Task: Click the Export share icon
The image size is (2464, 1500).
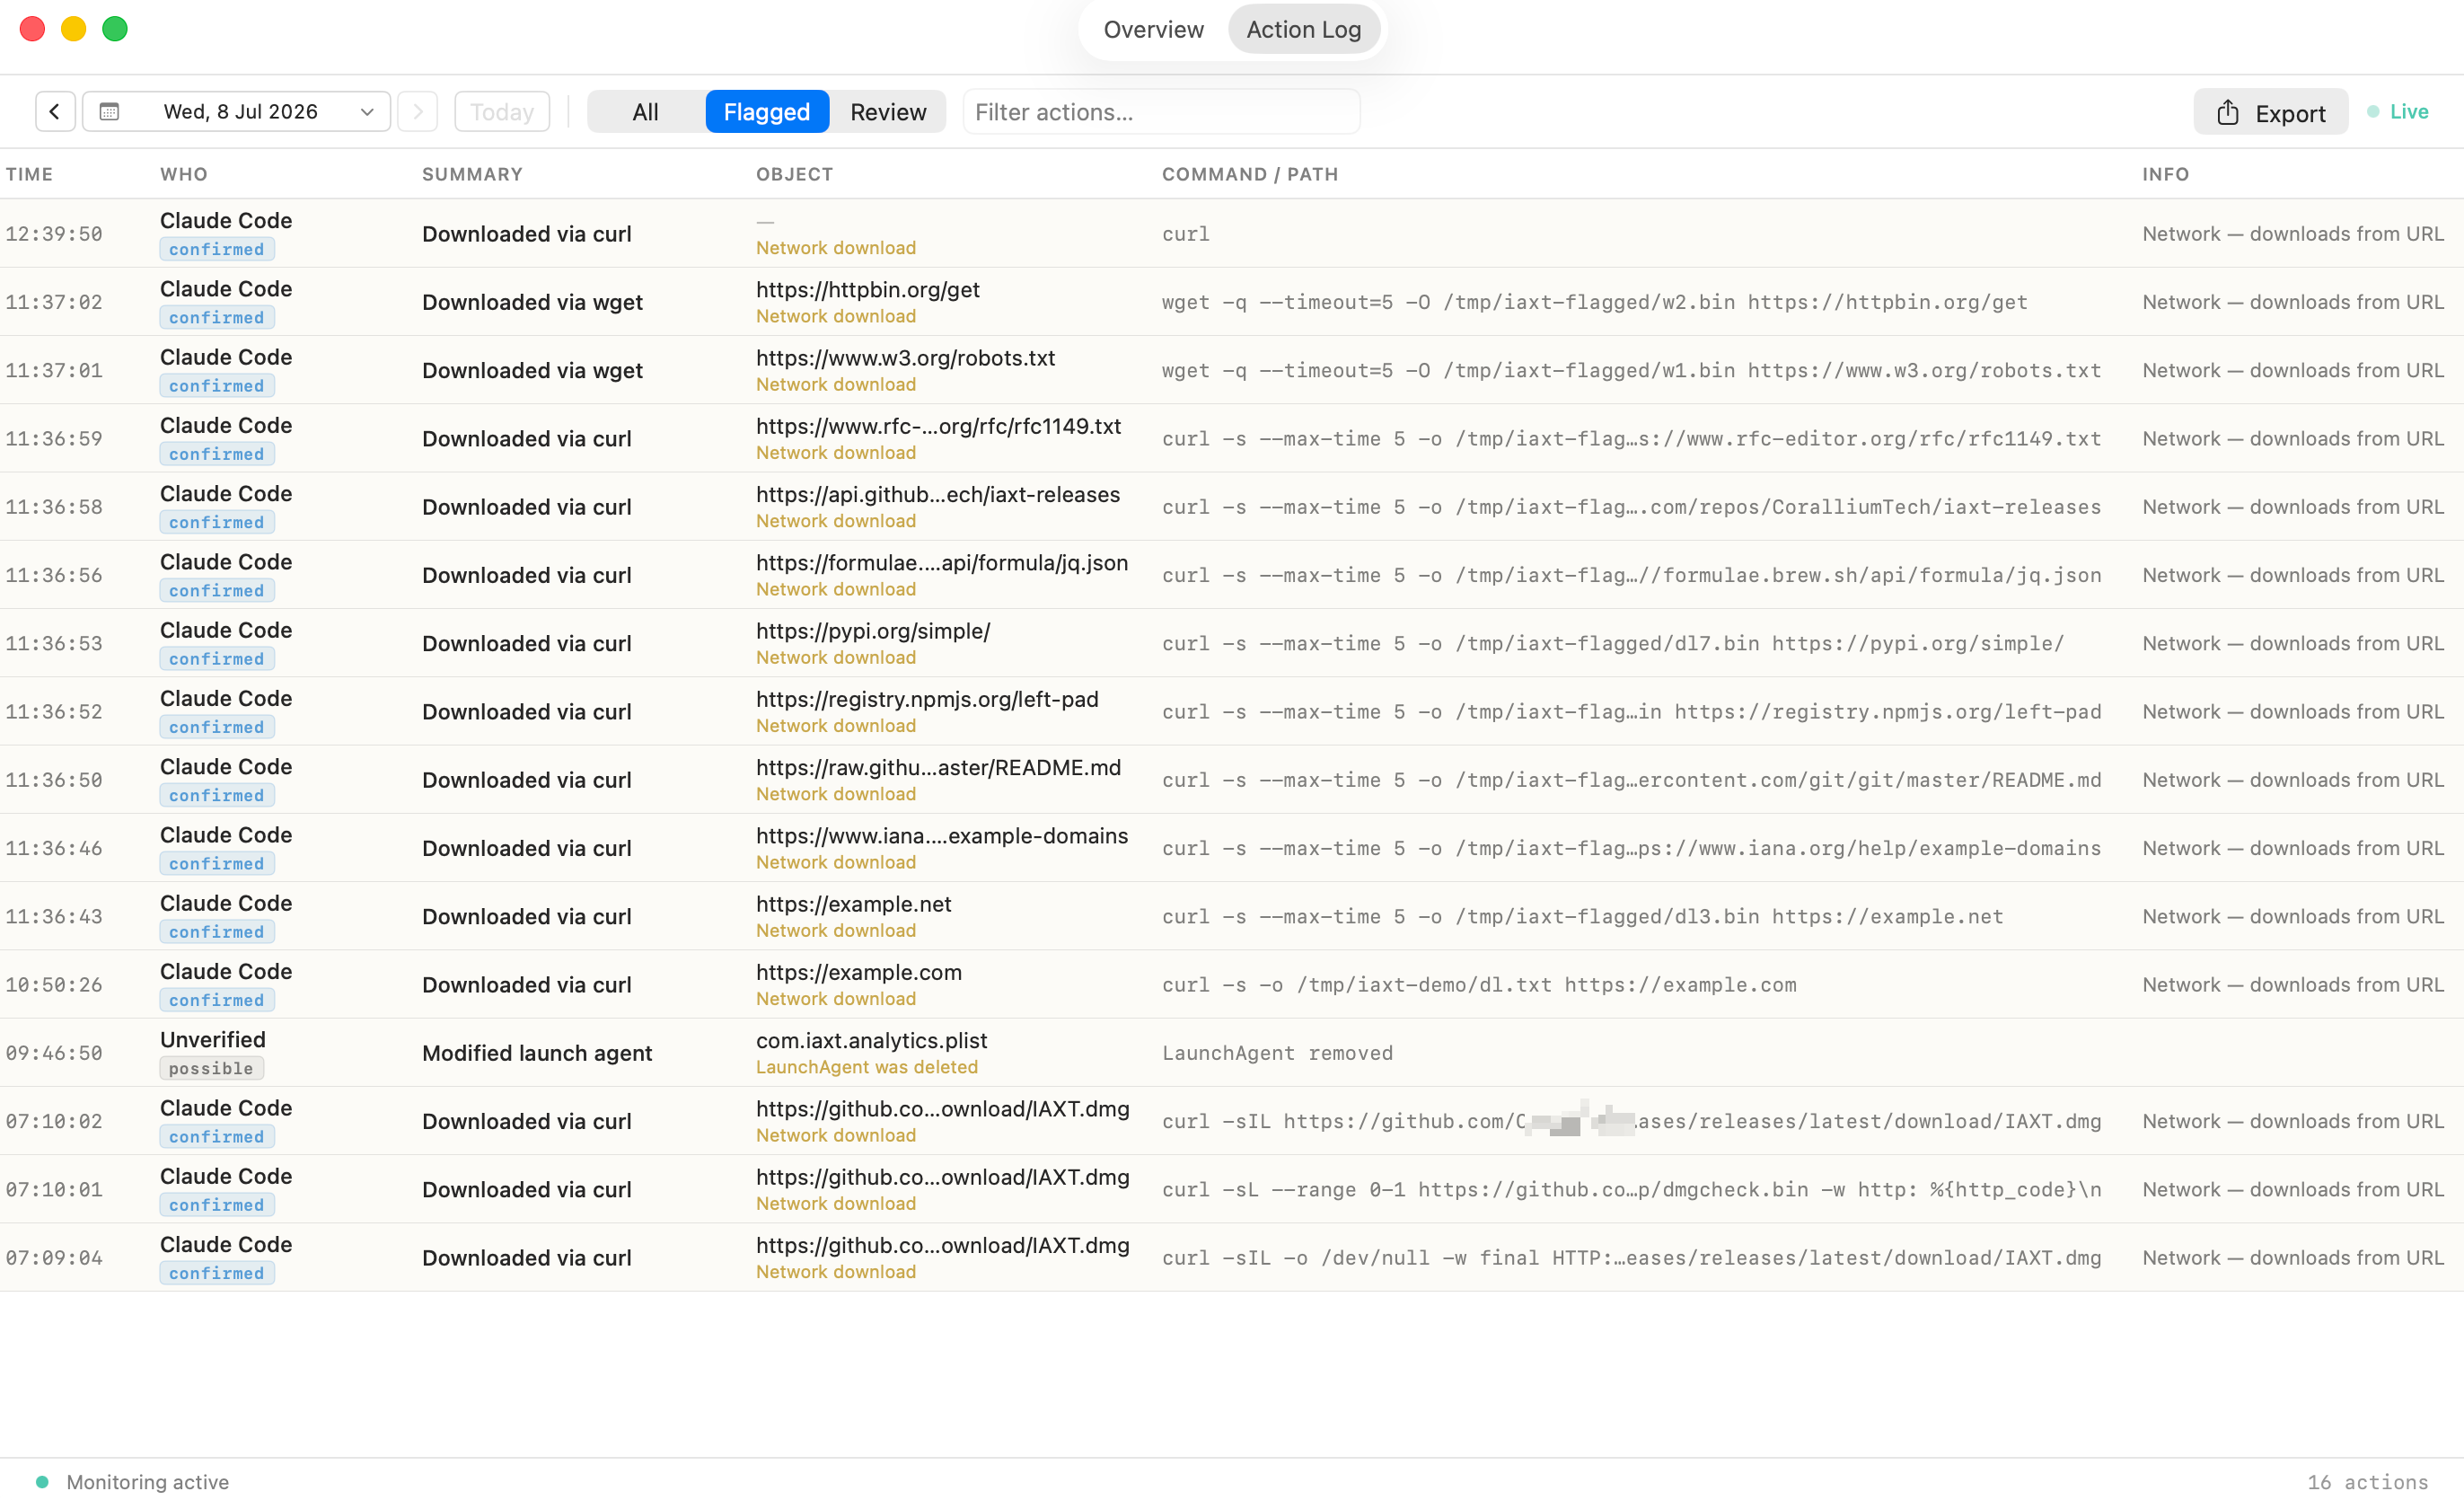Action: point(2228,112)
